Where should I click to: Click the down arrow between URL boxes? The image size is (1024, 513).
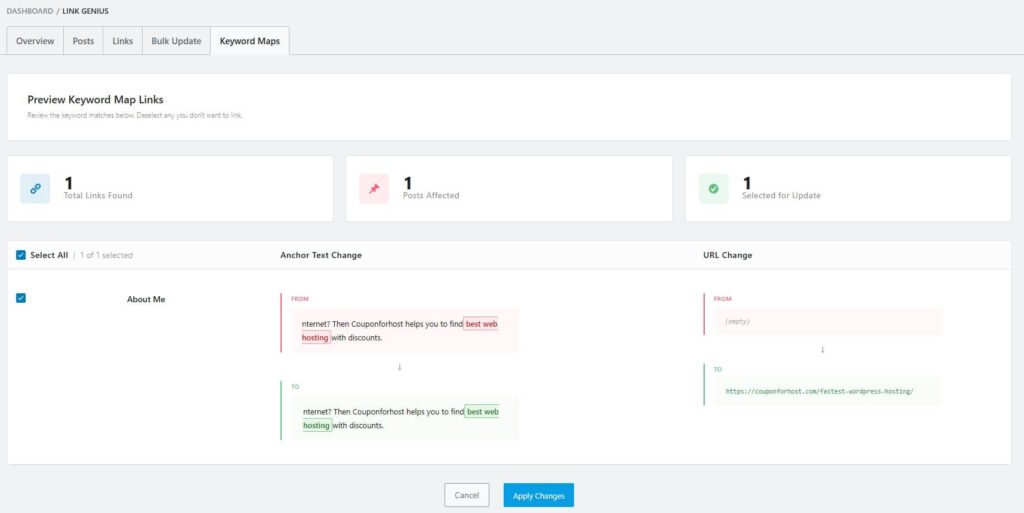coord(822,349)
